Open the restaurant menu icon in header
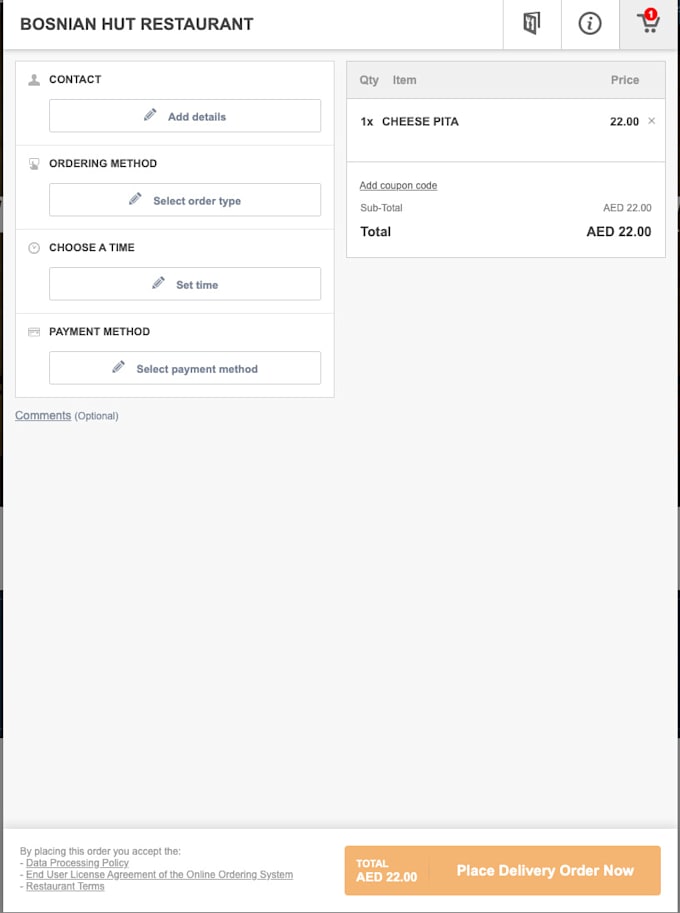 (x=532, y=24)
